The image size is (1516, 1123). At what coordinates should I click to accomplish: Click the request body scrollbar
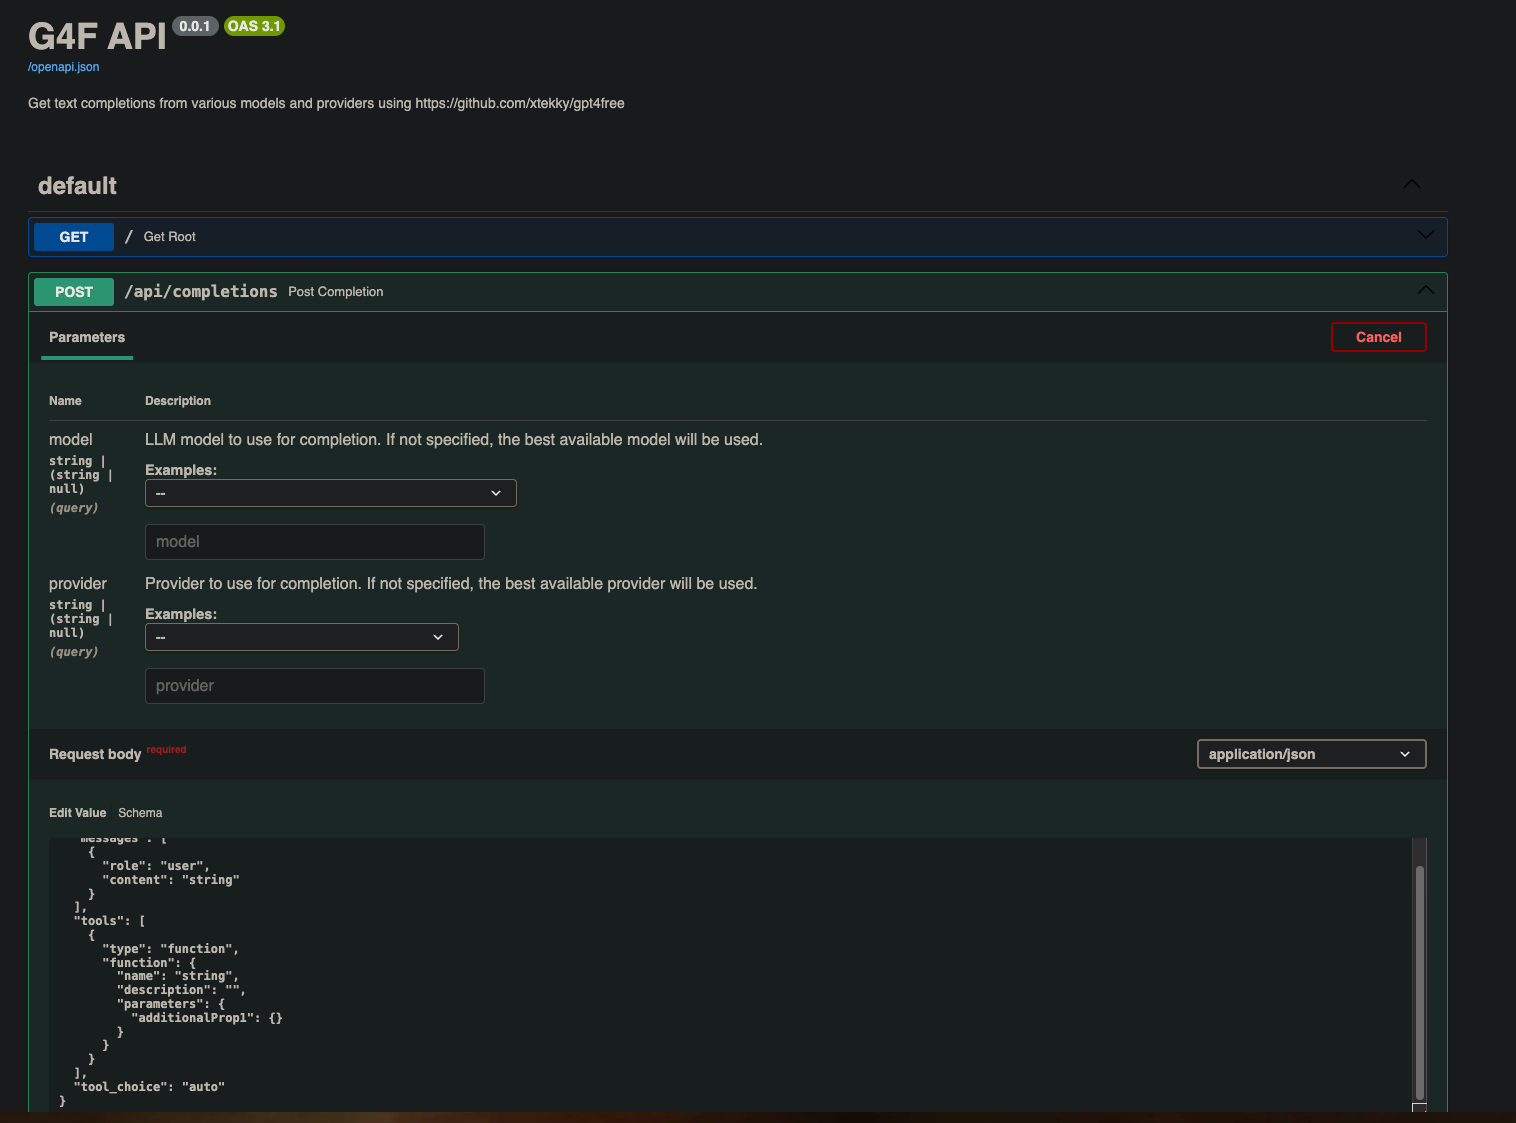(x=1419, y=980)
